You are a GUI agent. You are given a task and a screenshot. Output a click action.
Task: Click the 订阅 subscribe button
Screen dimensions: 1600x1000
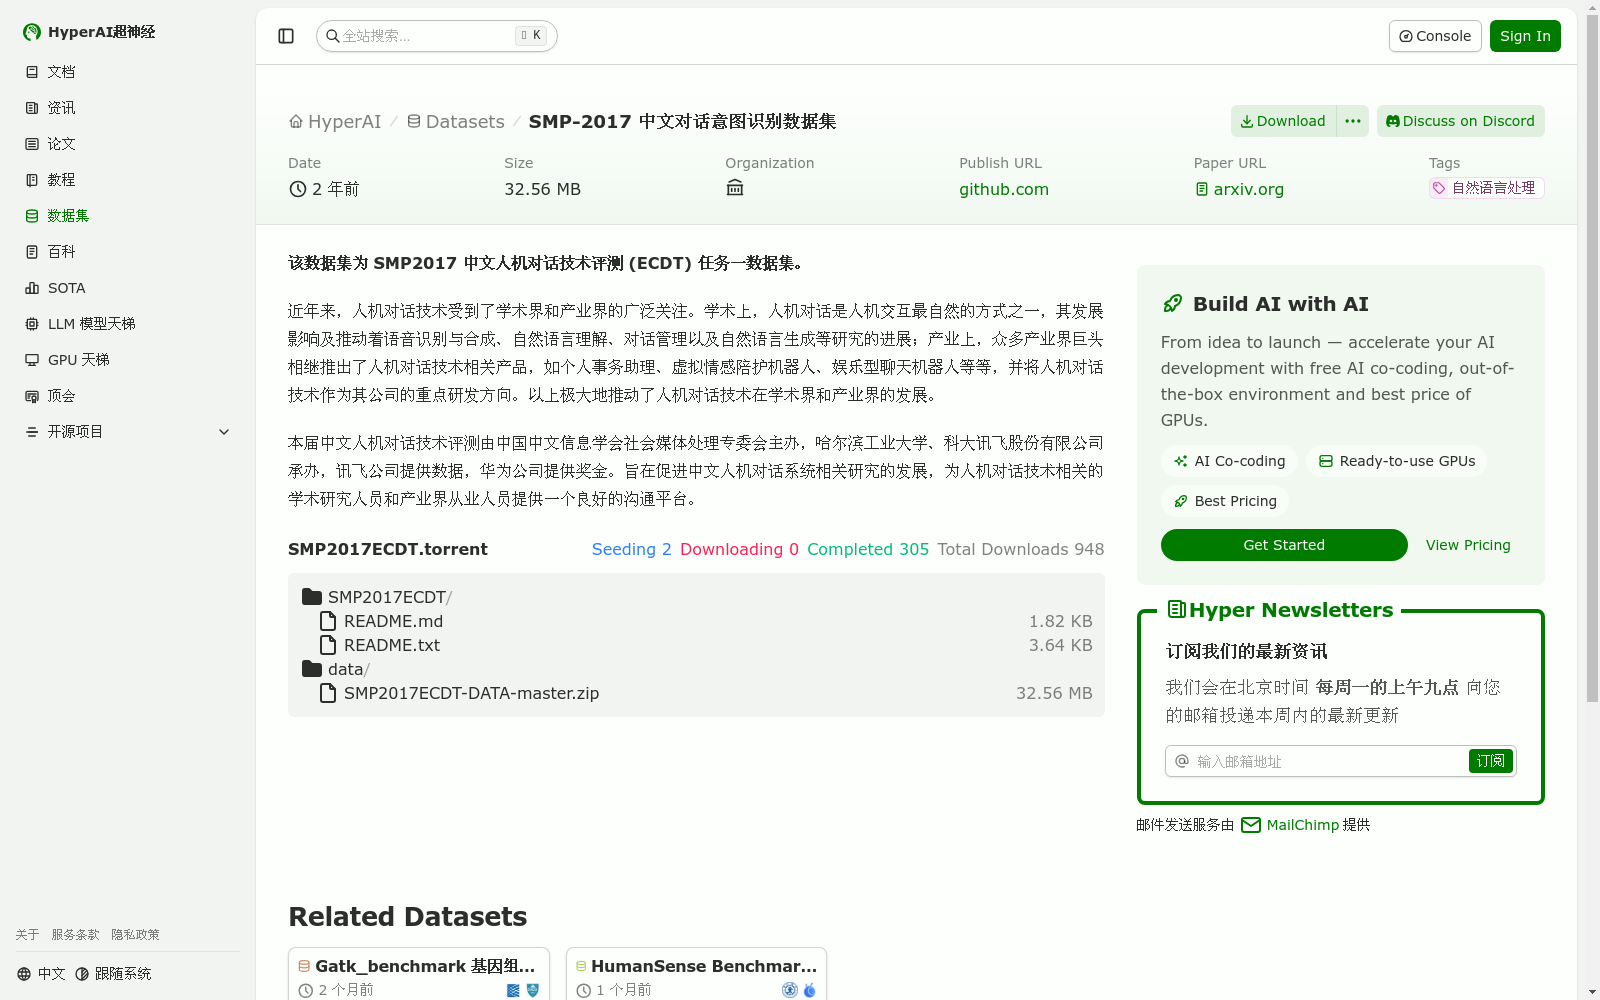[x=1491, y=761]
